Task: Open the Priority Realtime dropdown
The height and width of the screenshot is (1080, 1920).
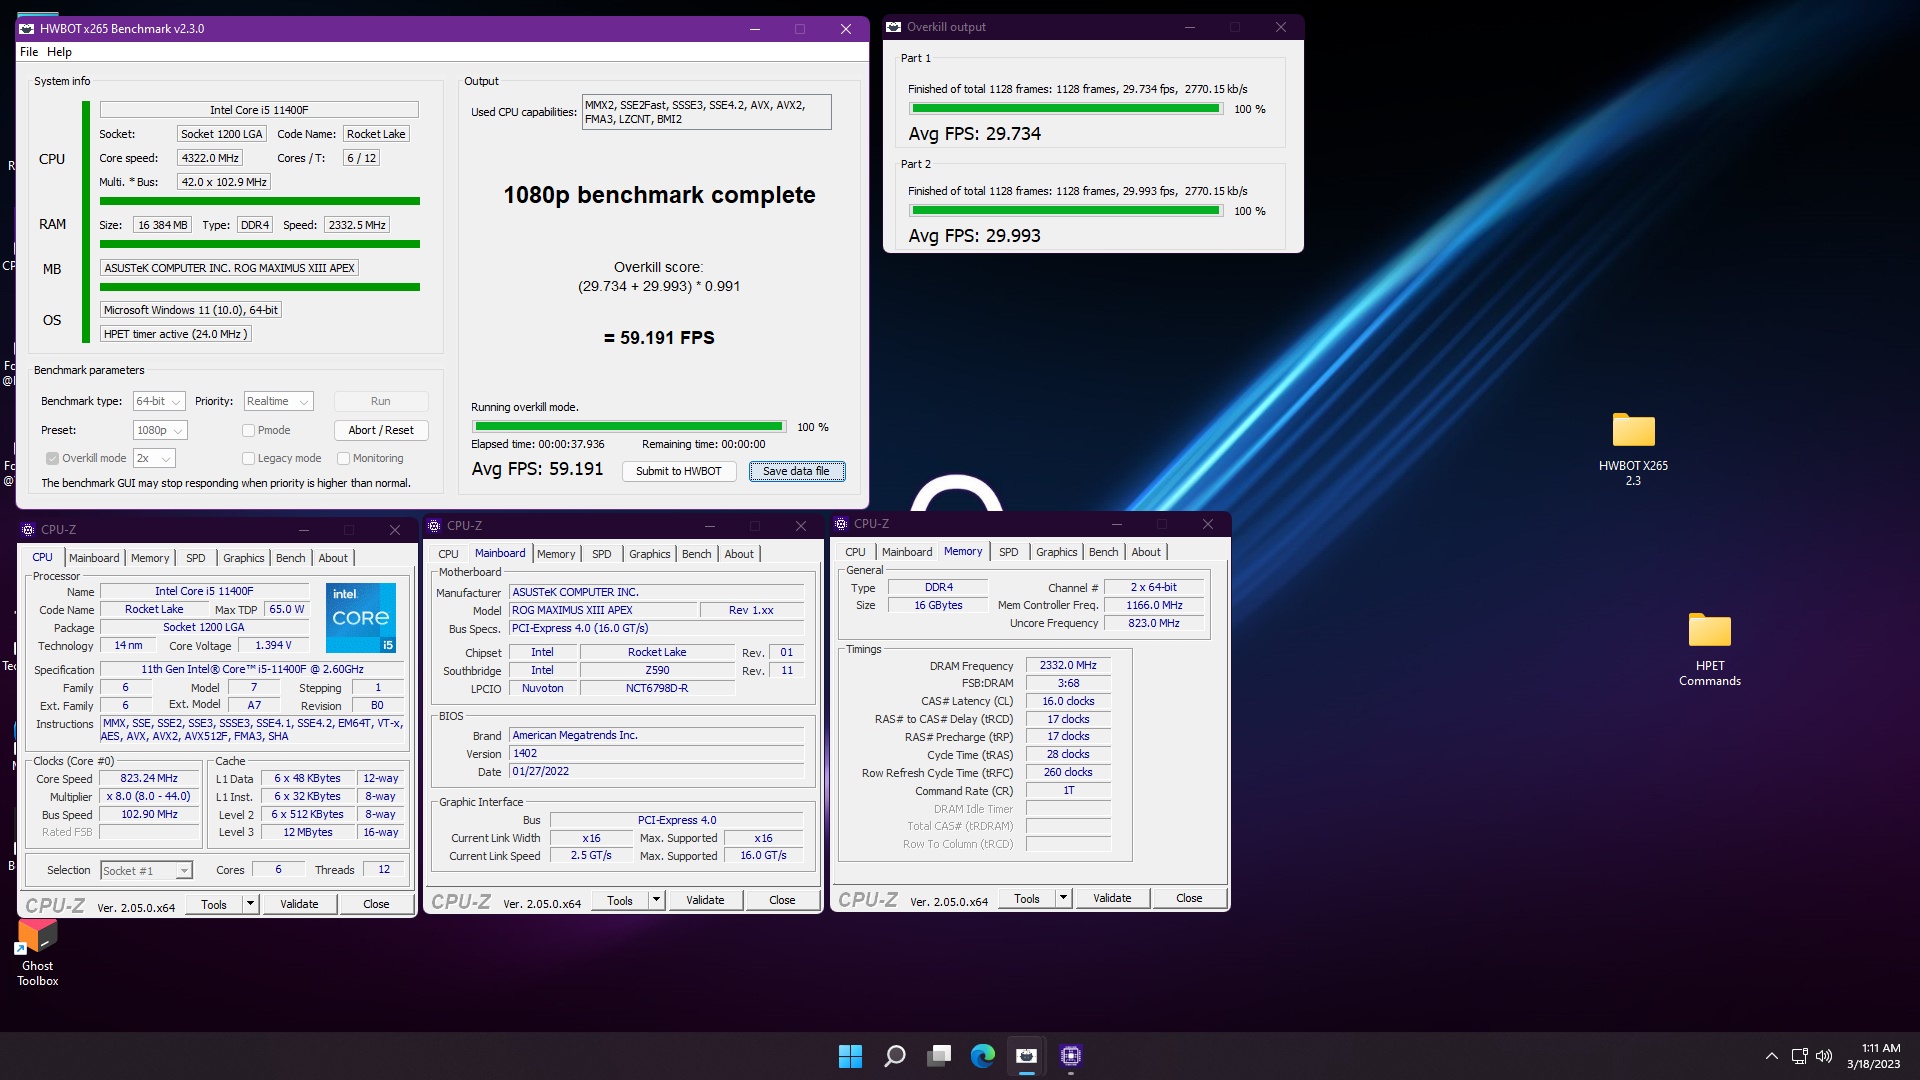Action: [279, 402]
